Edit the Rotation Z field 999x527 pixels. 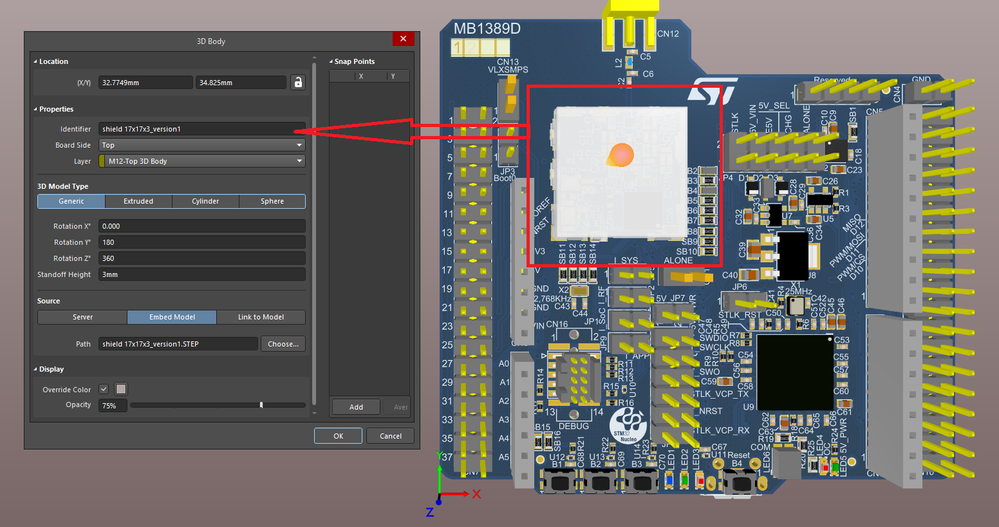(202, 258)
